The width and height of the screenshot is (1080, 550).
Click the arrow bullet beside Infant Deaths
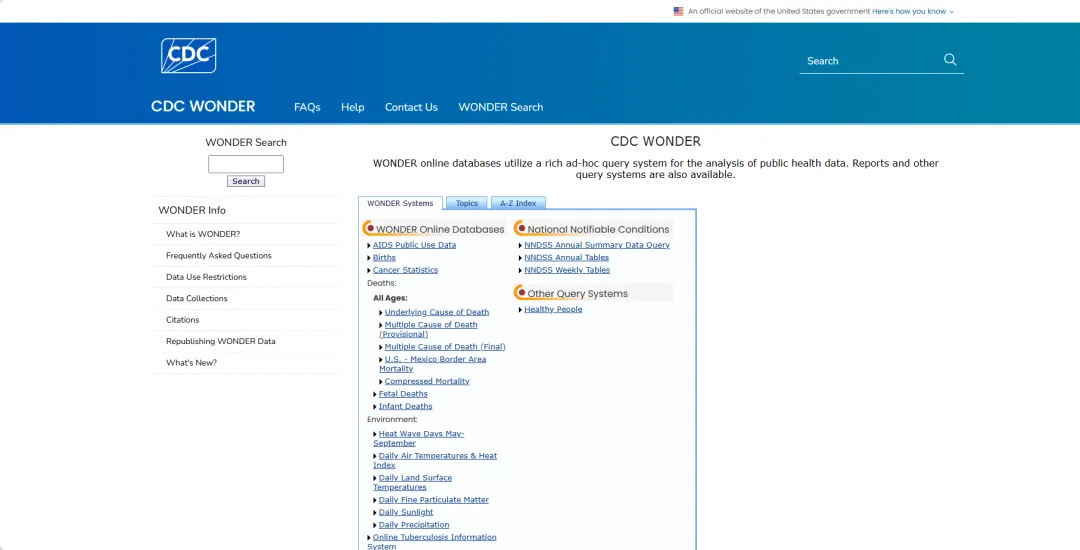pyautogui.click(x=375, y=406)
